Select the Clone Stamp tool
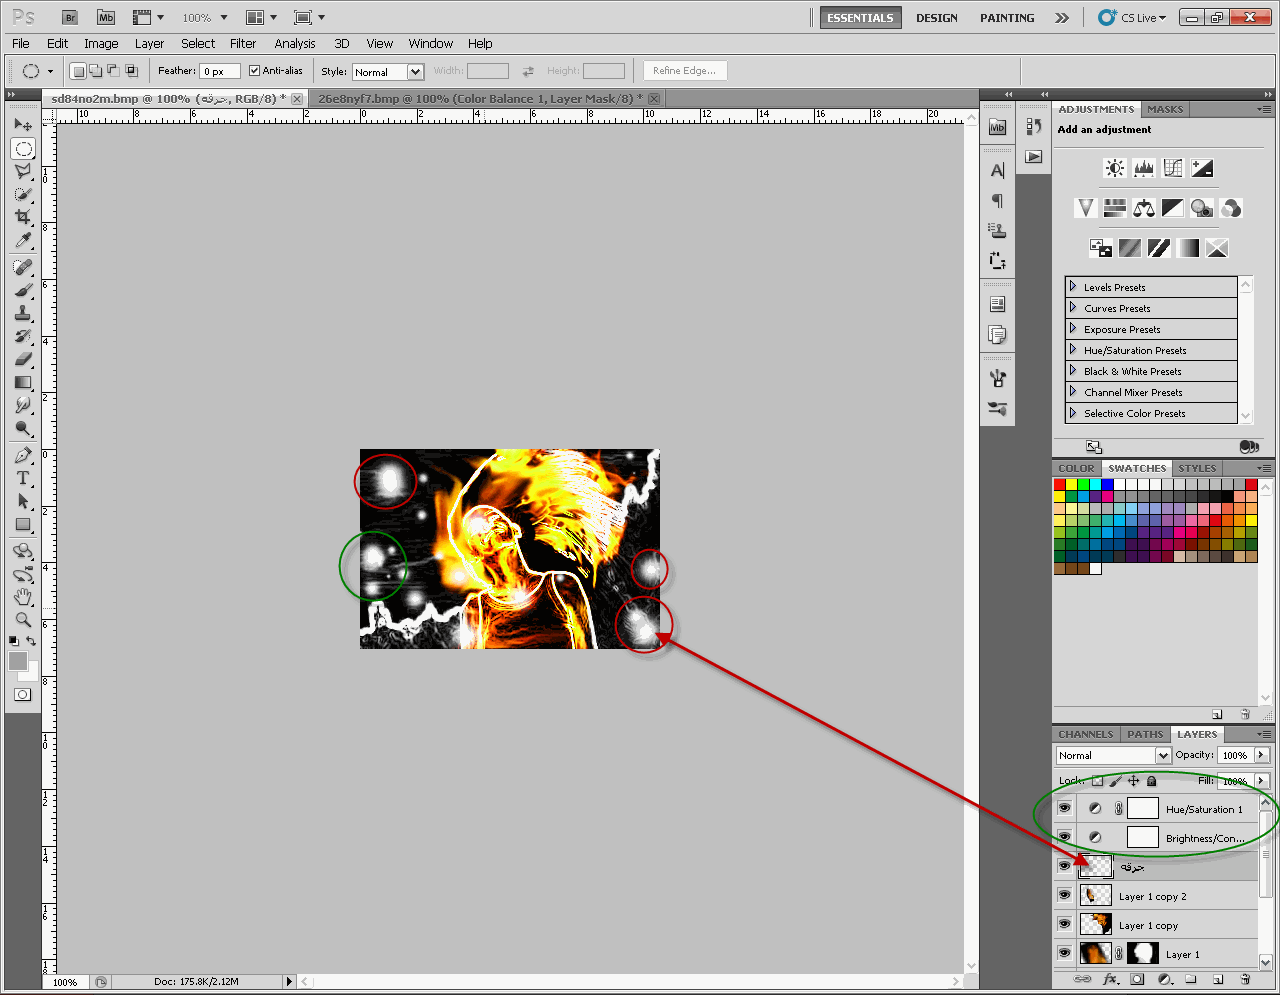This screenshot has height=995, width=1280. click(x=23, y=313)
